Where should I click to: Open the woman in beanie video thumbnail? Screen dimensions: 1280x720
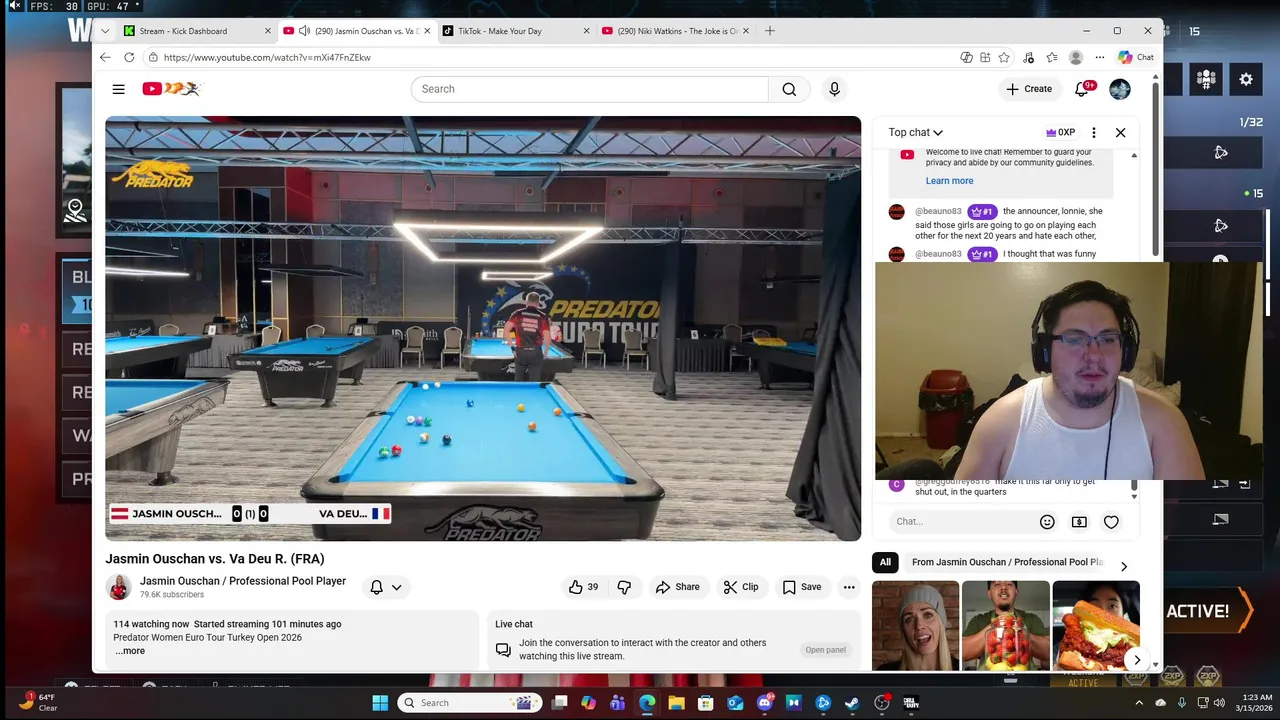915,626
